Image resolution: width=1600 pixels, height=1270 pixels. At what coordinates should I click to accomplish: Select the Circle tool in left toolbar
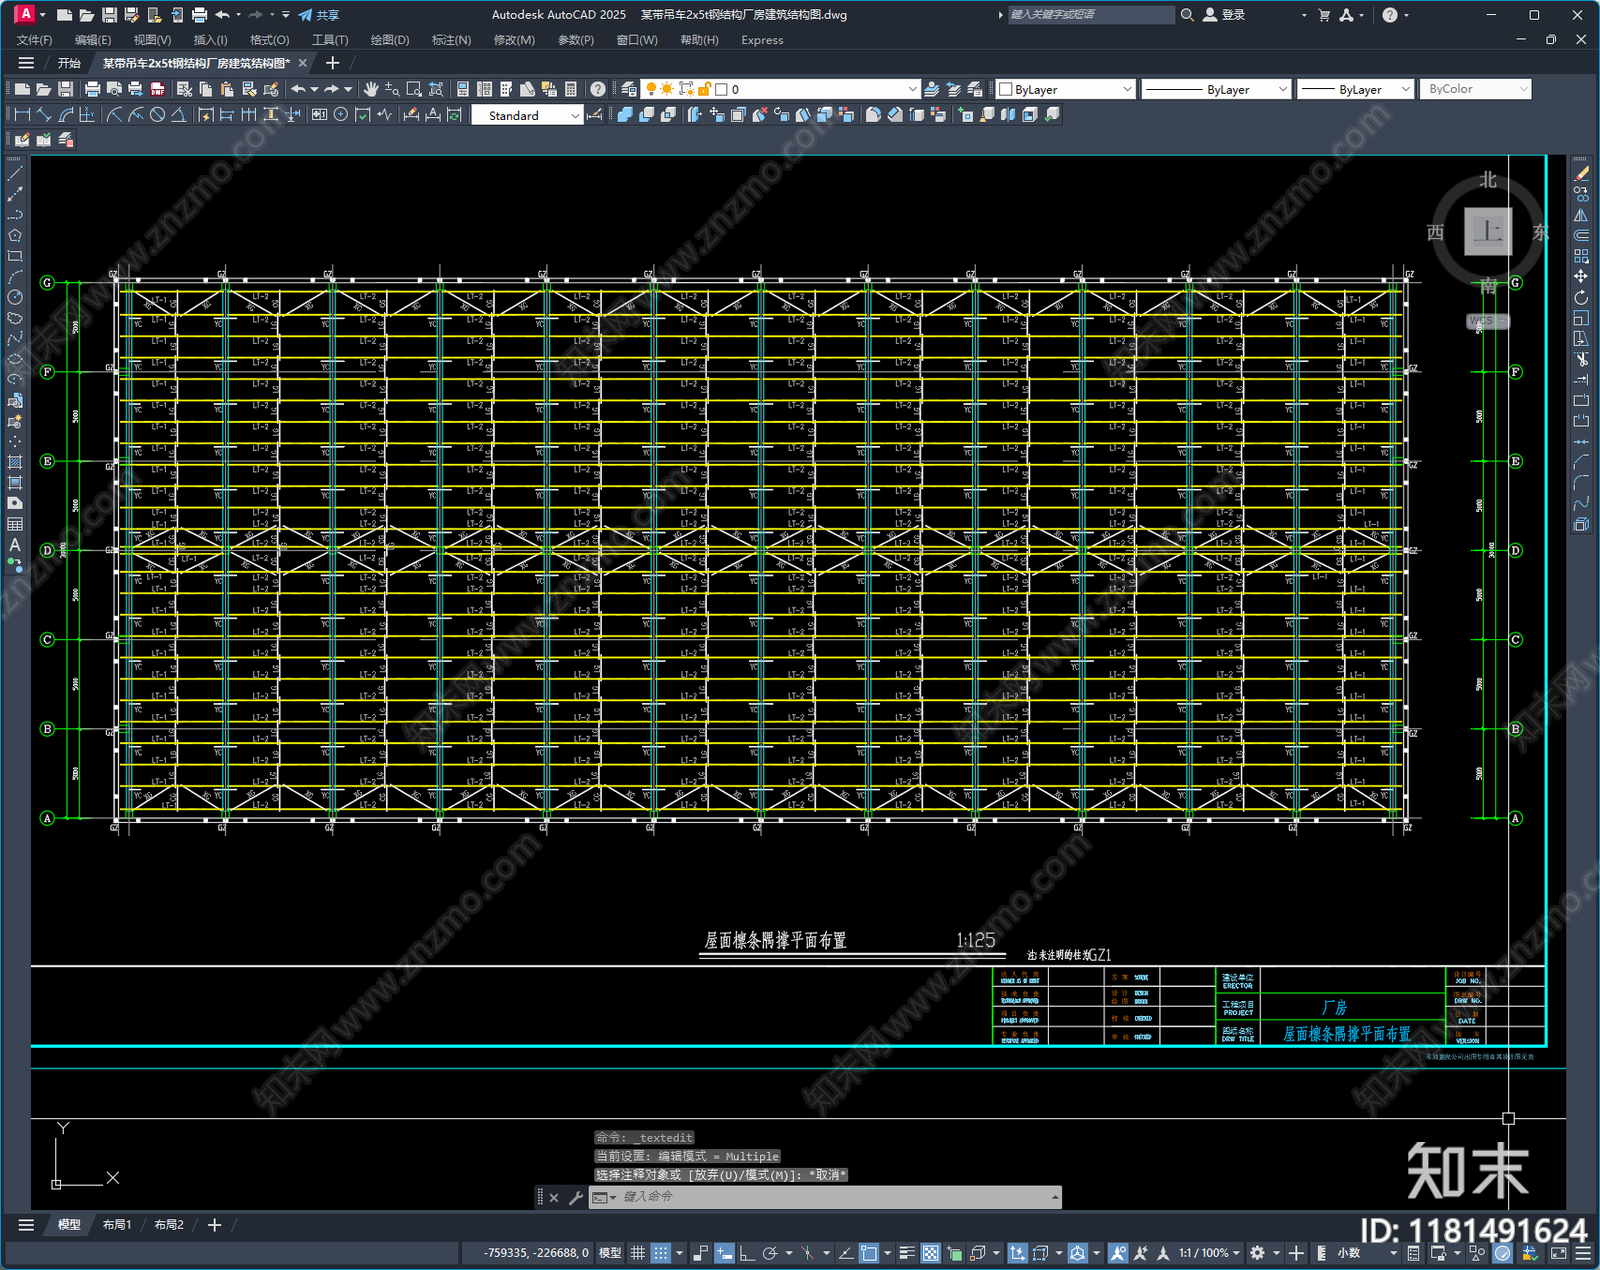coord(15,297)
